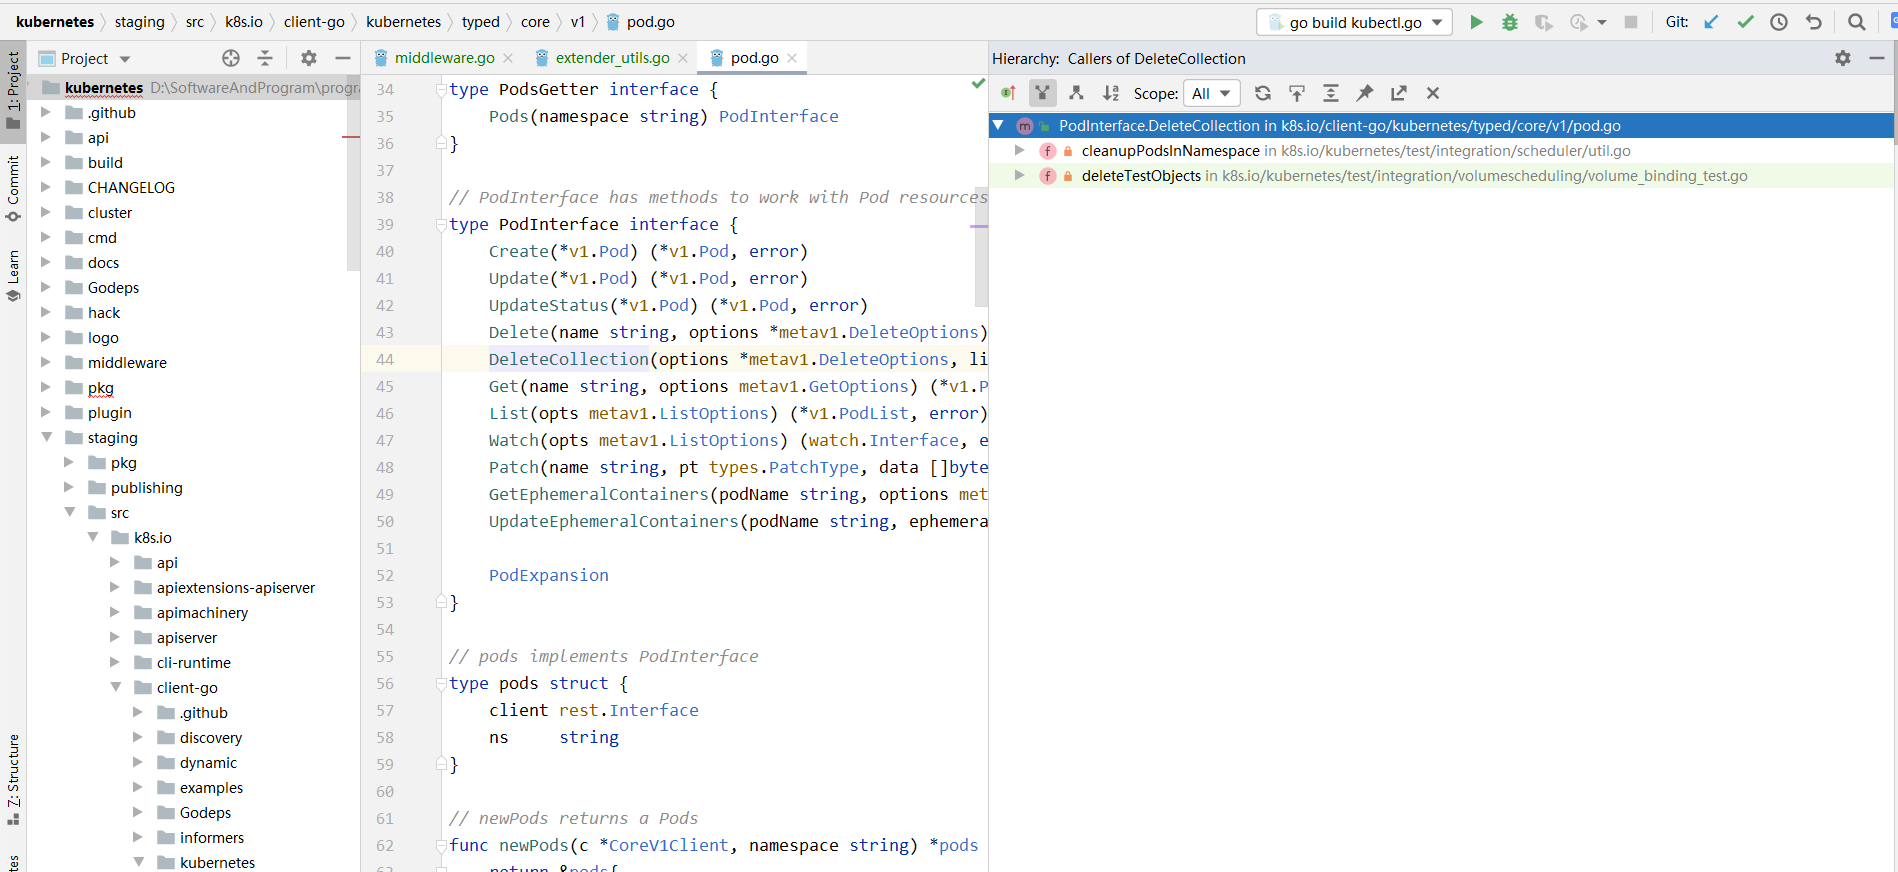Click the first green icon in the Hierarchy toolbar
1898x872 pixels.
1008,93
